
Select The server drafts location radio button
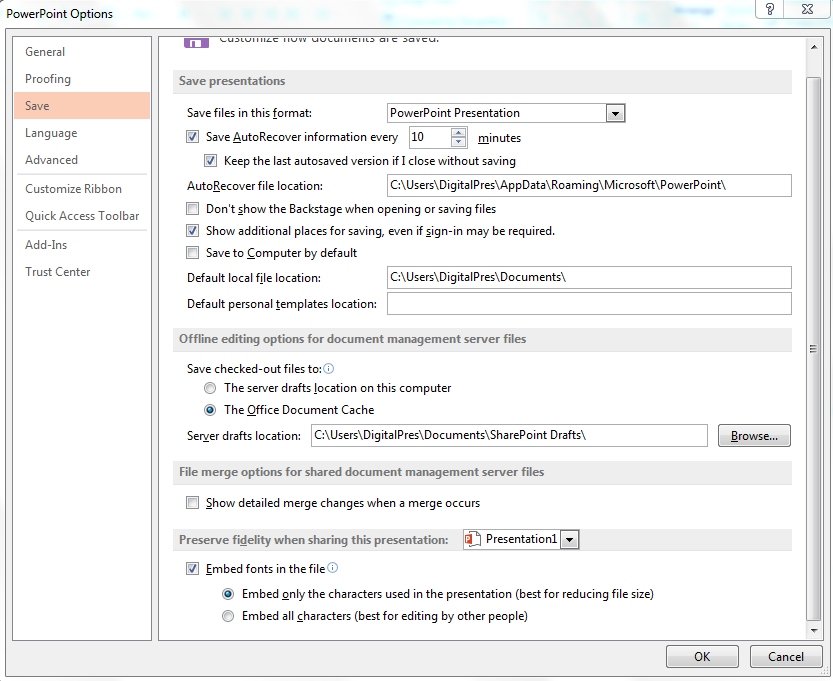click(210, 388)
